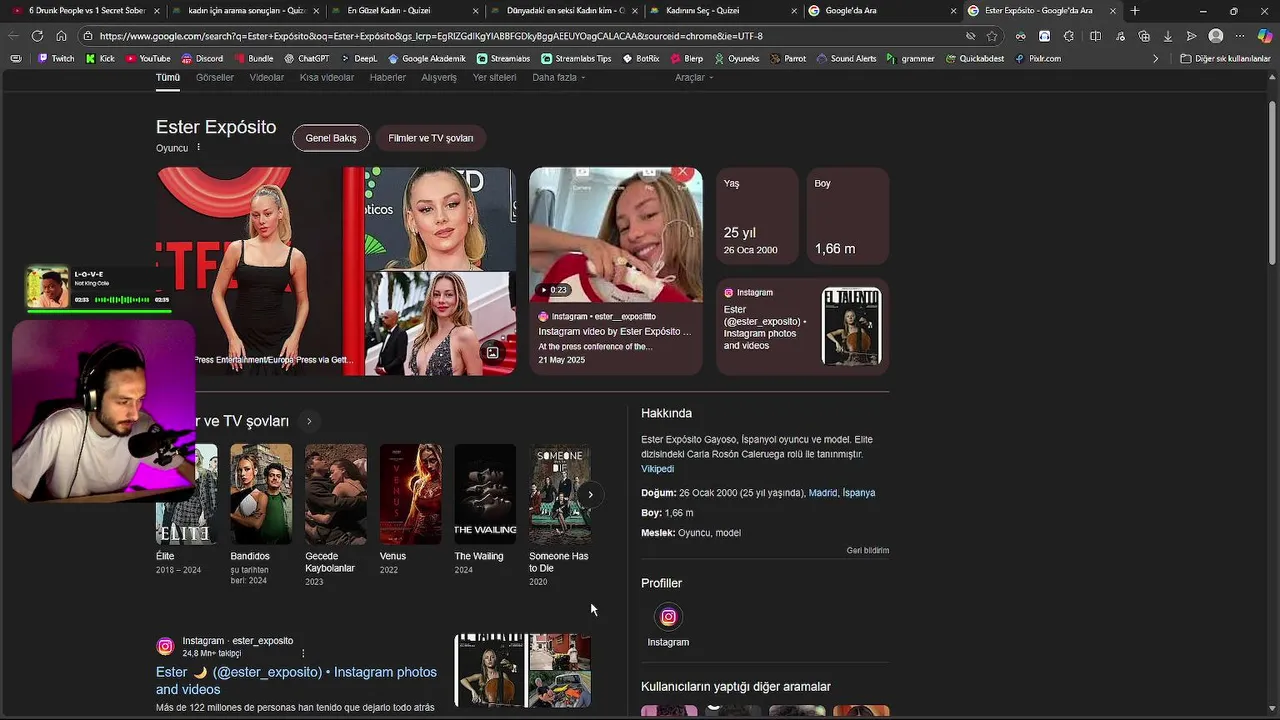
Task: Open the Streamlabs bookmark
Action: point(503,59)
